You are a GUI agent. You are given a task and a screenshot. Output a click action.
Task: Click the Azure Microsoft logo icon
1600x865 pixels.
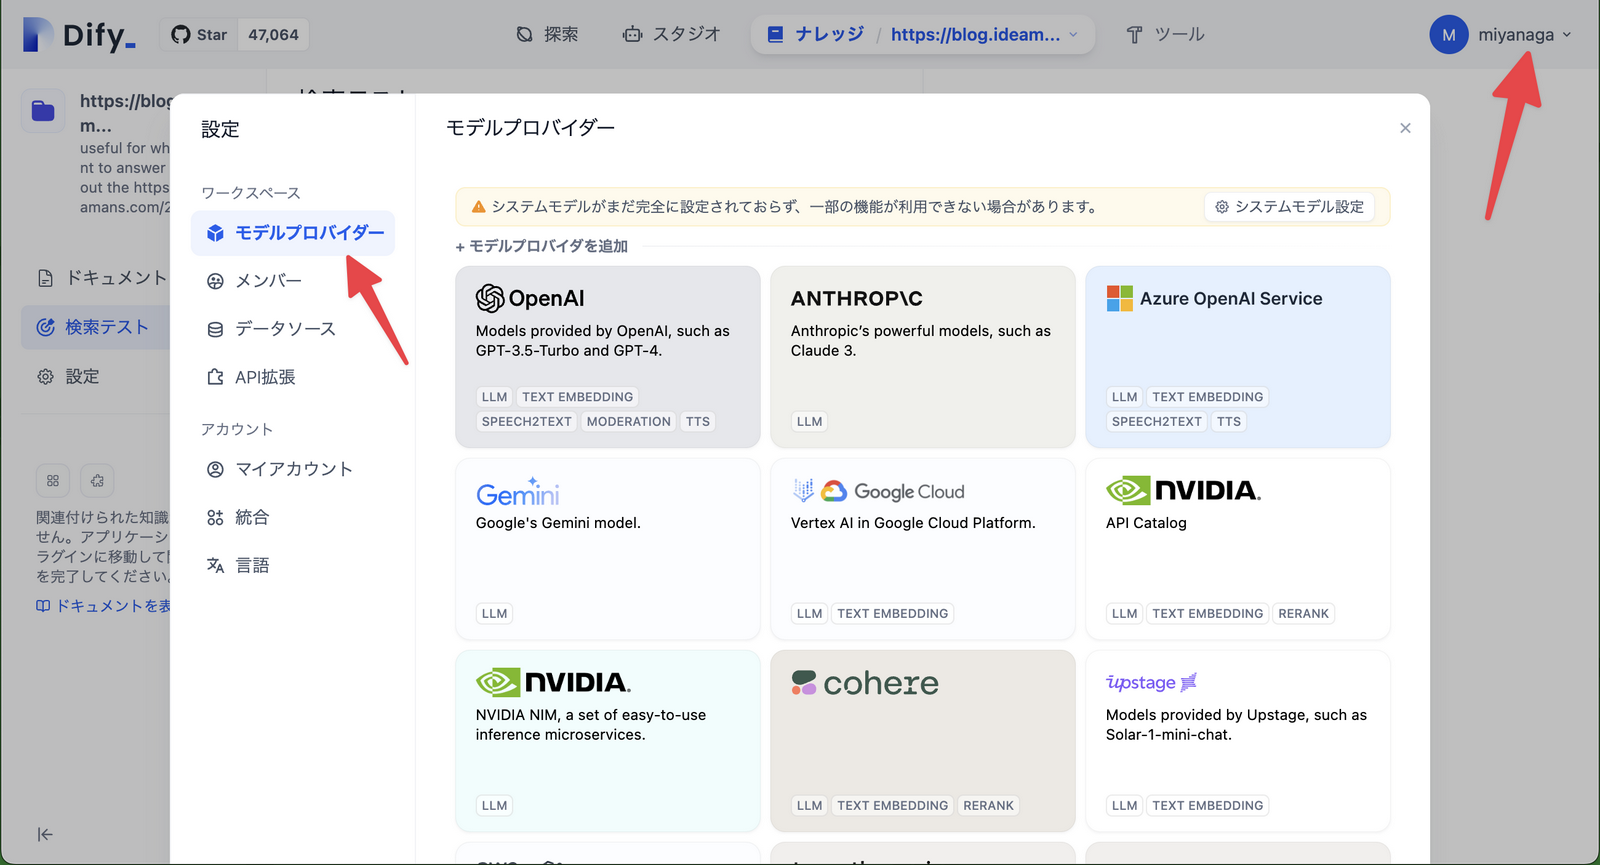(1120, 298)
